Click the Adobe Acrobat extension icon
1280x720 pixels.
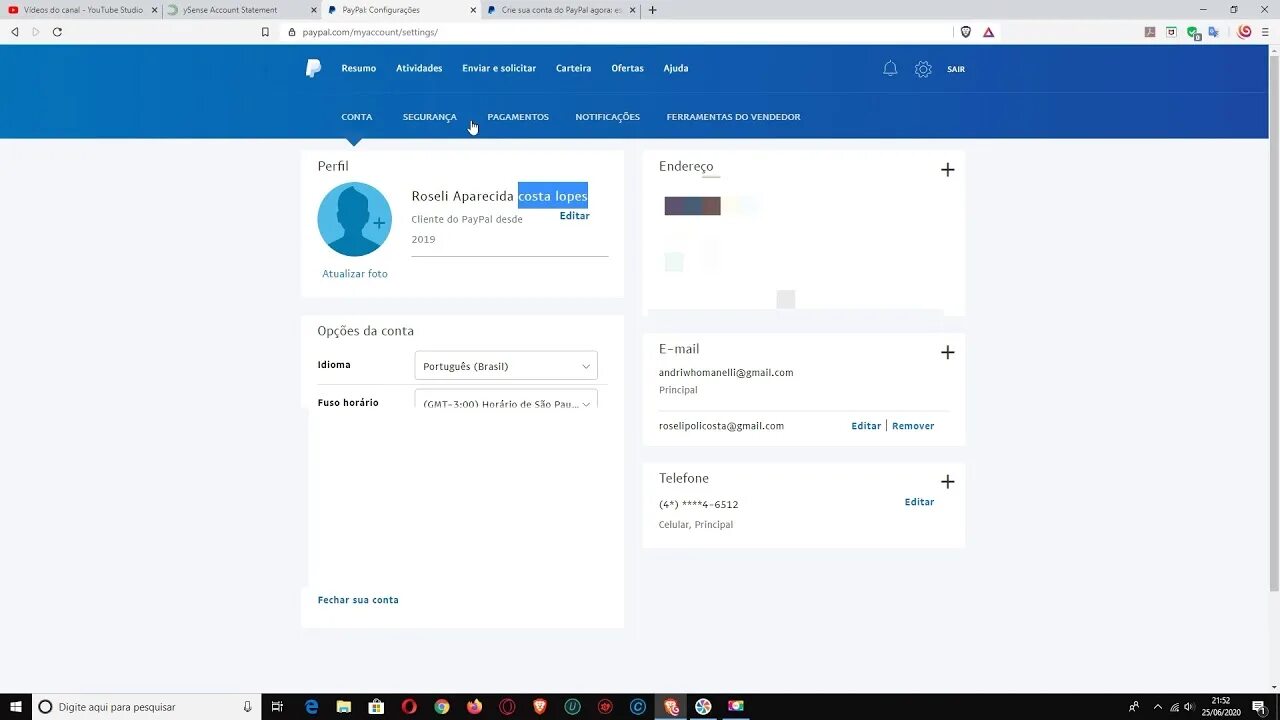(1150, 32)
